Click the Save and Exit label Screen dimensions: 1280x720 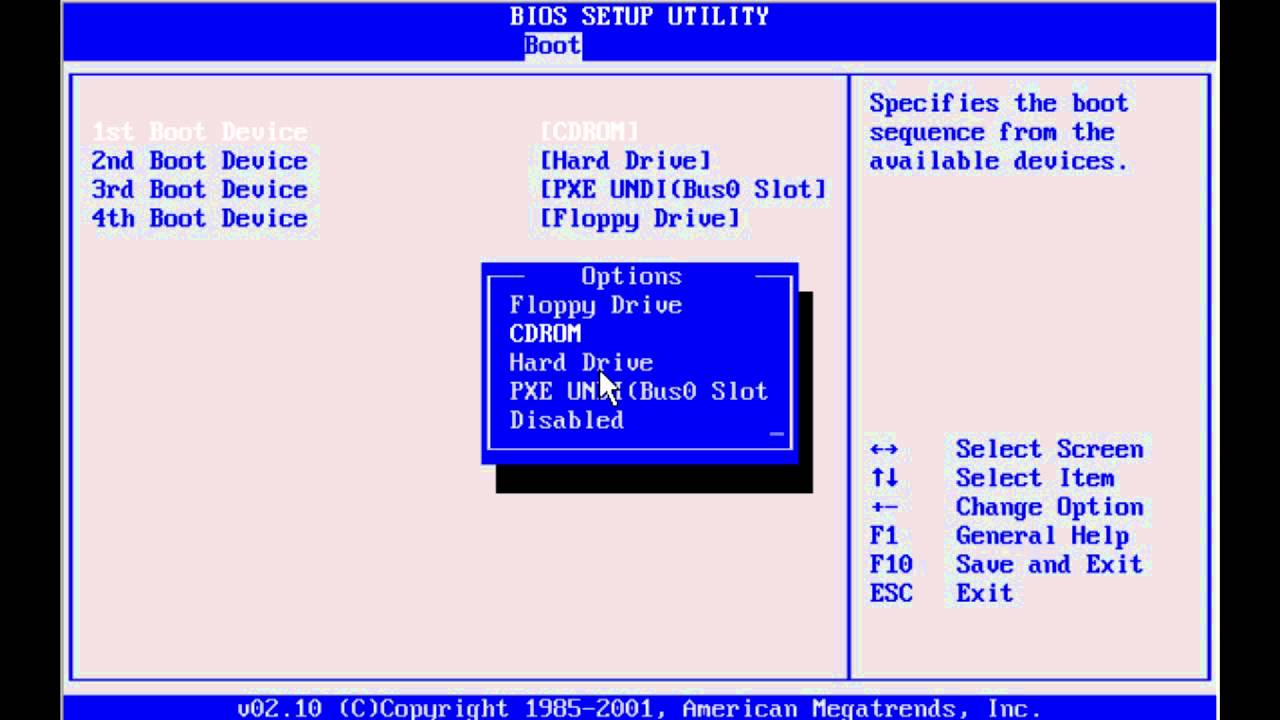point(1049,565)
